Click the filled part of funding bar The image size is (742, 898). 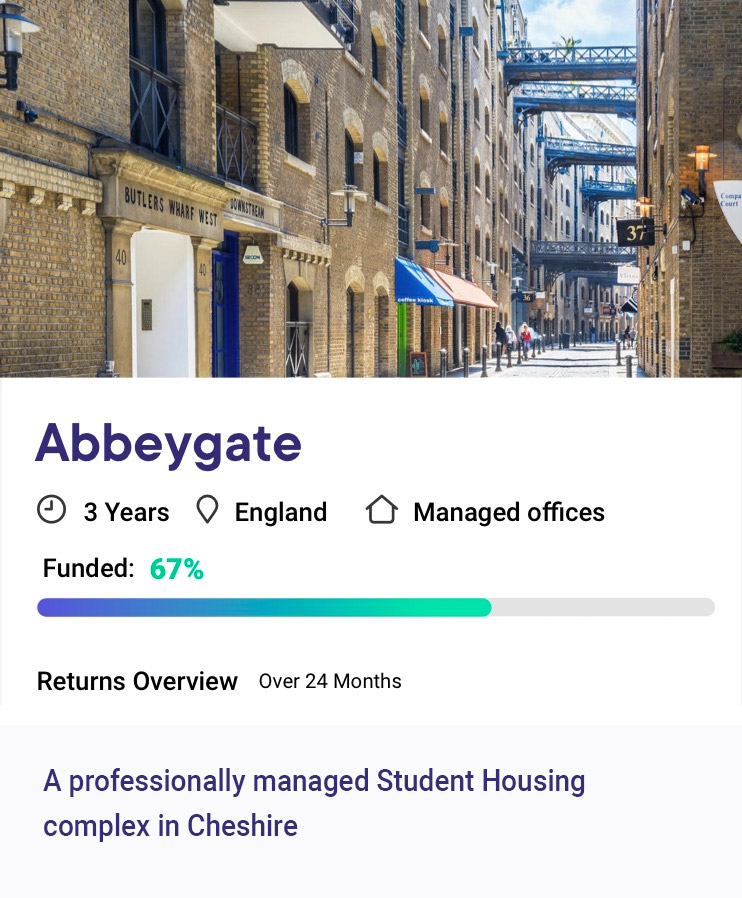coord(264,607)
